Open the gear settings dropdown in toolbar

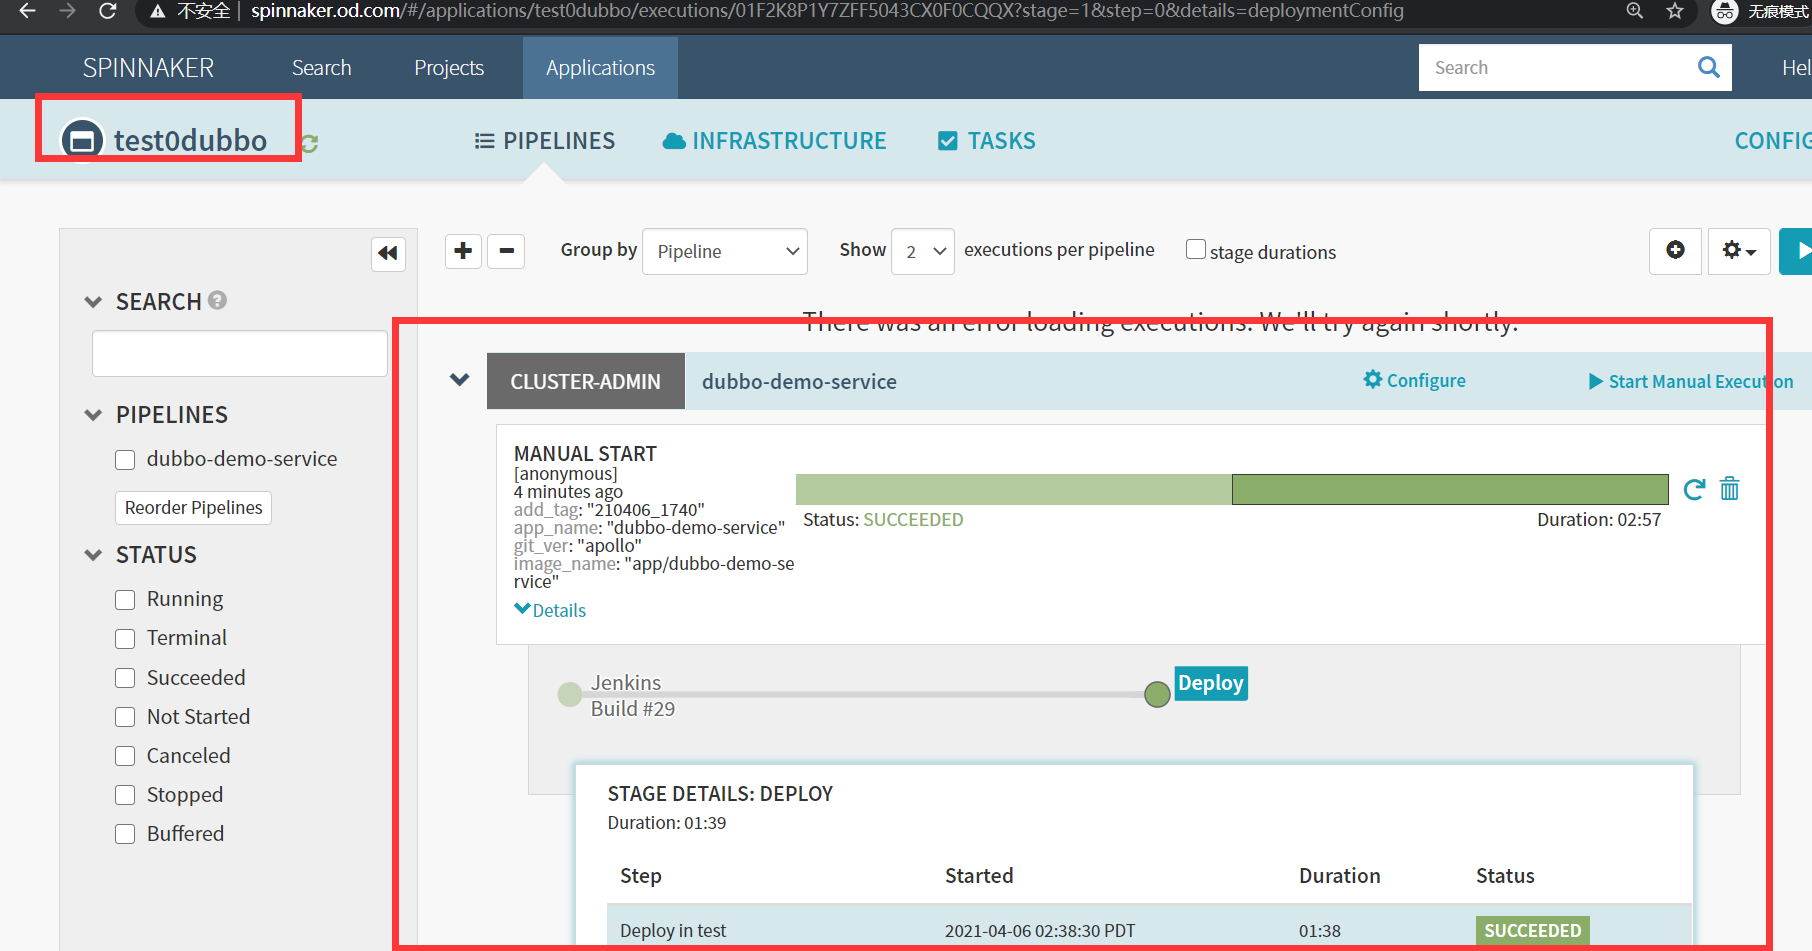1739,250
